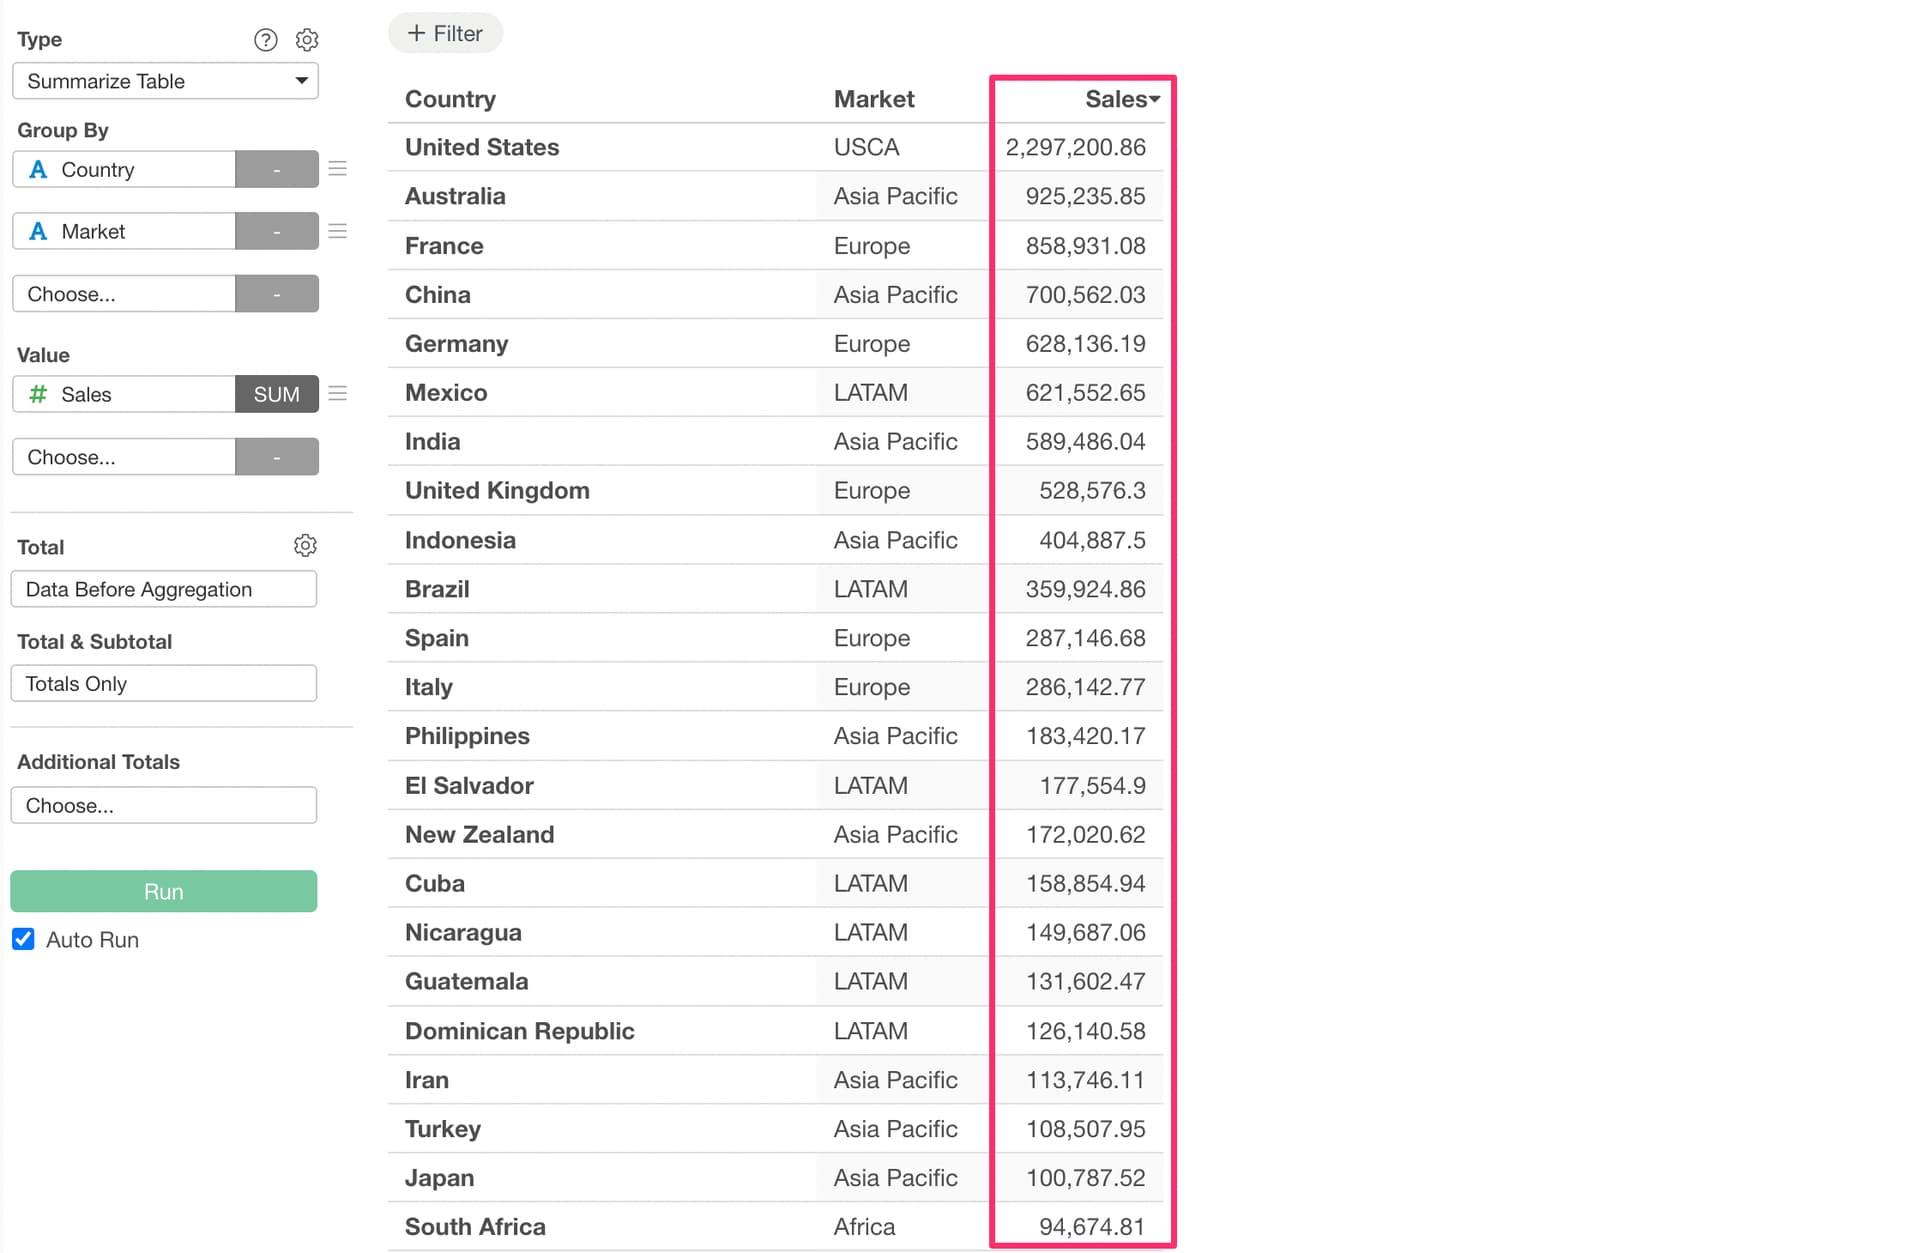Open the Totals Only dropdown
The image size is (1920, 1253).
coord(164,684)
